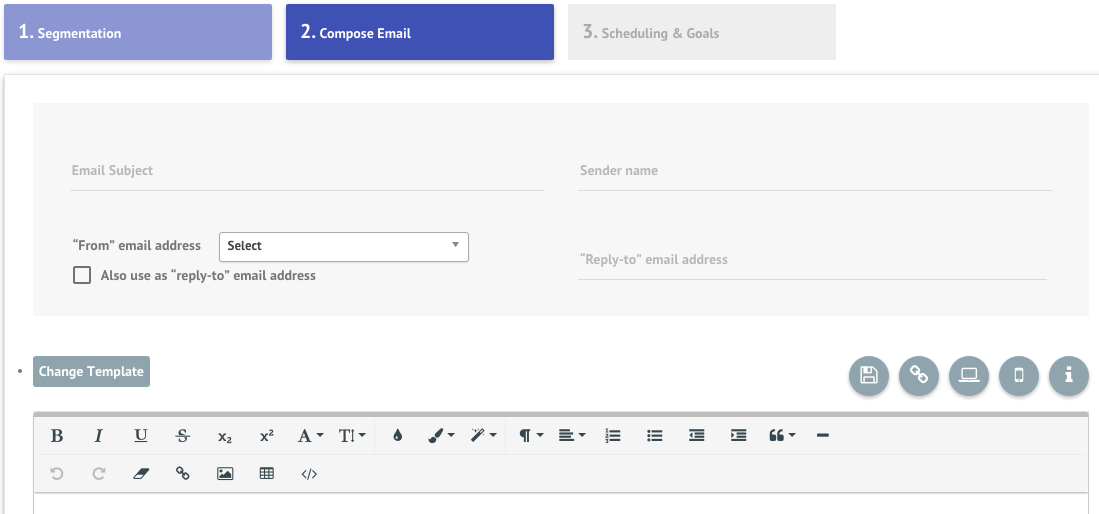Image resolution: width=1099 pixels, height=514 pixels.
Task: Increase indent of paragraph
Action: tap(738, 435)
